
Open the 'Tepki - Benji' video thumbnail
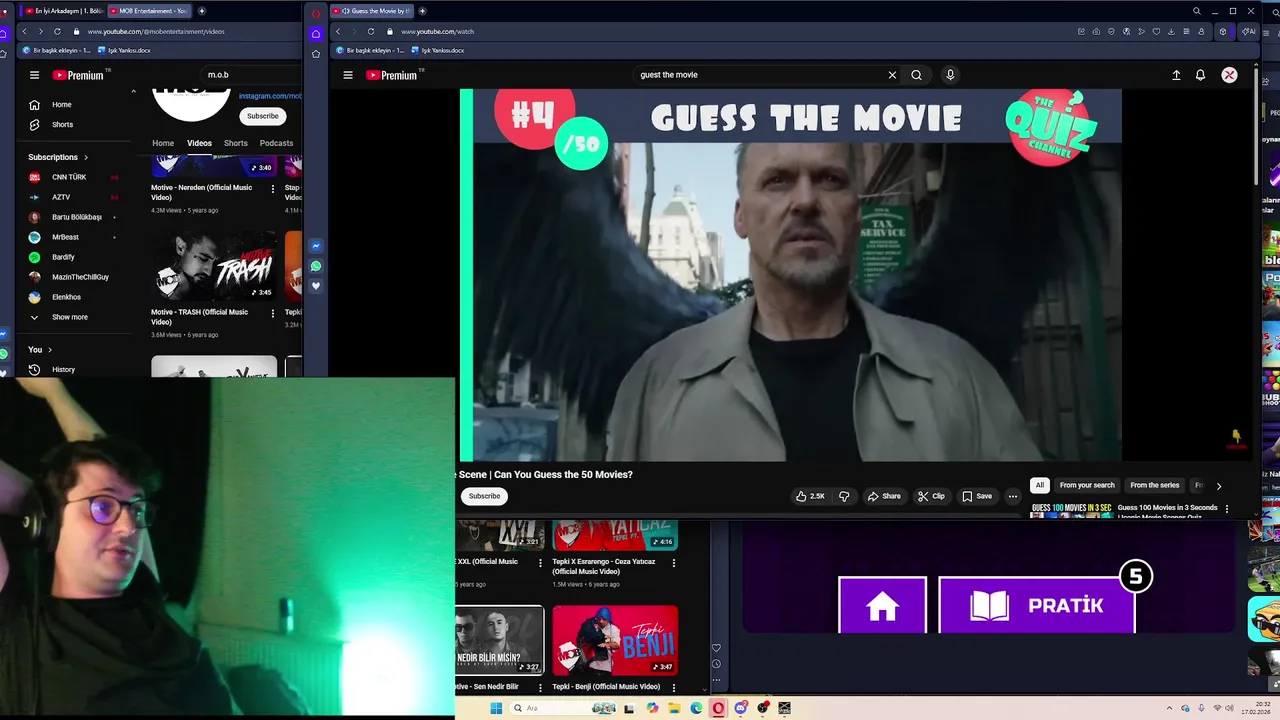pos(615,640)
